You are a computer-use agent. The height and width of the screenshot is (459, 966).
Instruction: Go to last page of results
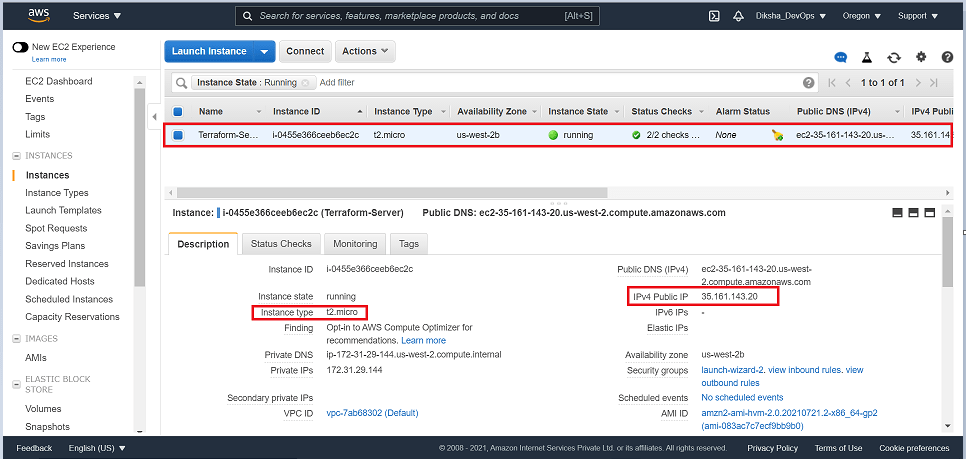(x=934, y=83)
